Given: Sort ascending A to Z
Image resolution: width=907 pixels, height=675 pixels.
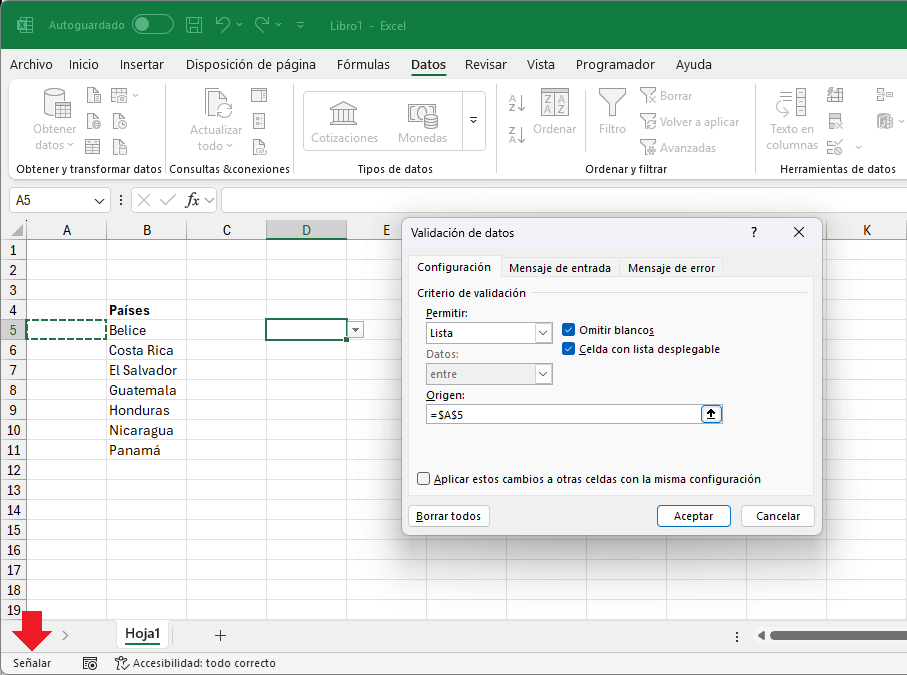Looking at the screenshot, I should 517,103.
